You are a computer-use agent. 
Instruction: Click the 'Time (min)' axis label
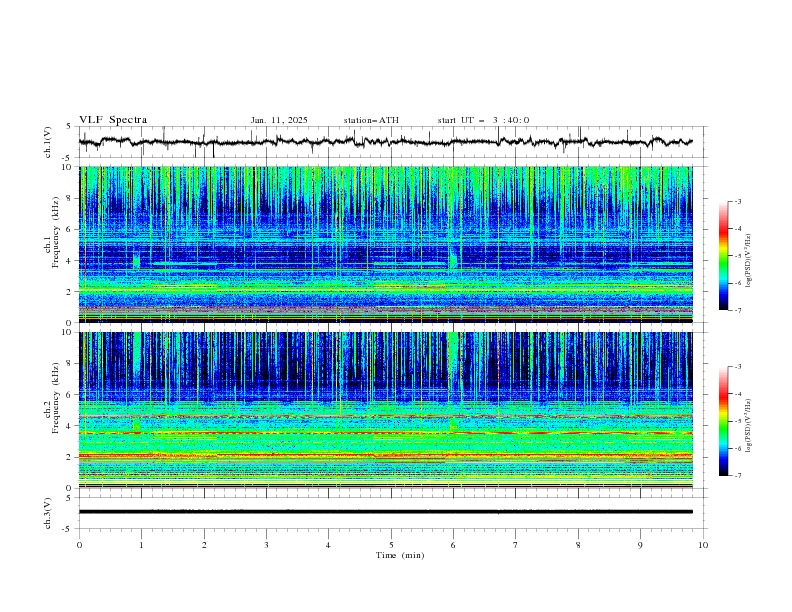coord(400,555)
